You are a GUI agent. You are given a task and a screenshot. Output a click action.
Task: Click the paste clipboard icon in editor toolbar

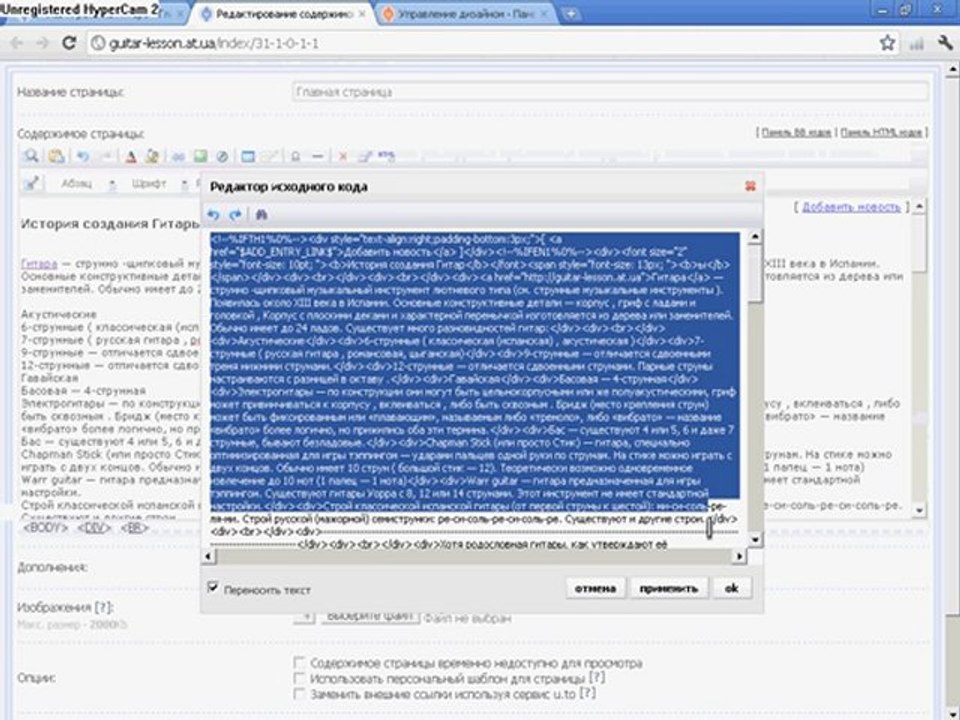tap(56, 156)
